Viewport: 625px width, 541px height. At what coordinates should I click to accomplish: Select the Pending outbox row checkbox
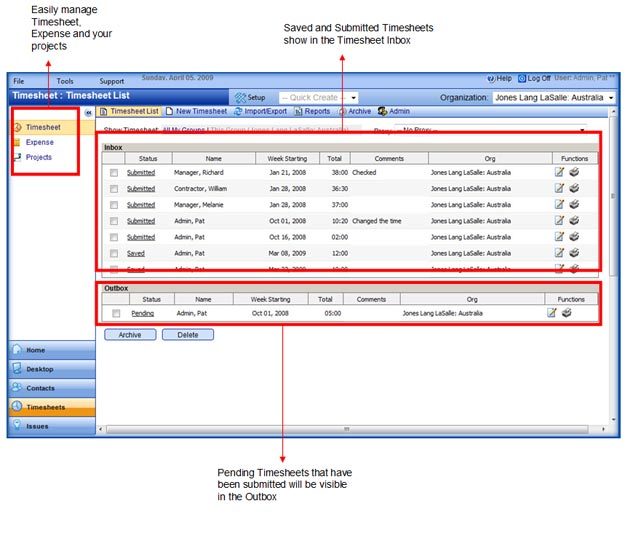click(116, 313)
